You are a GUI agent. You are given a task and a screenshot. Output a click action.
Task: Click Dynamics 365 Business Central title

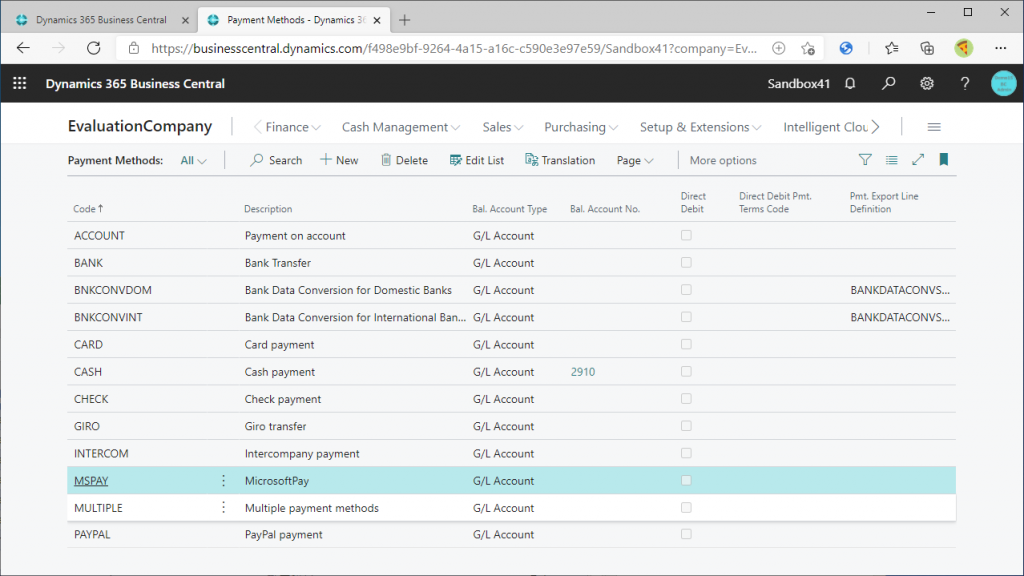coord(135,84)
